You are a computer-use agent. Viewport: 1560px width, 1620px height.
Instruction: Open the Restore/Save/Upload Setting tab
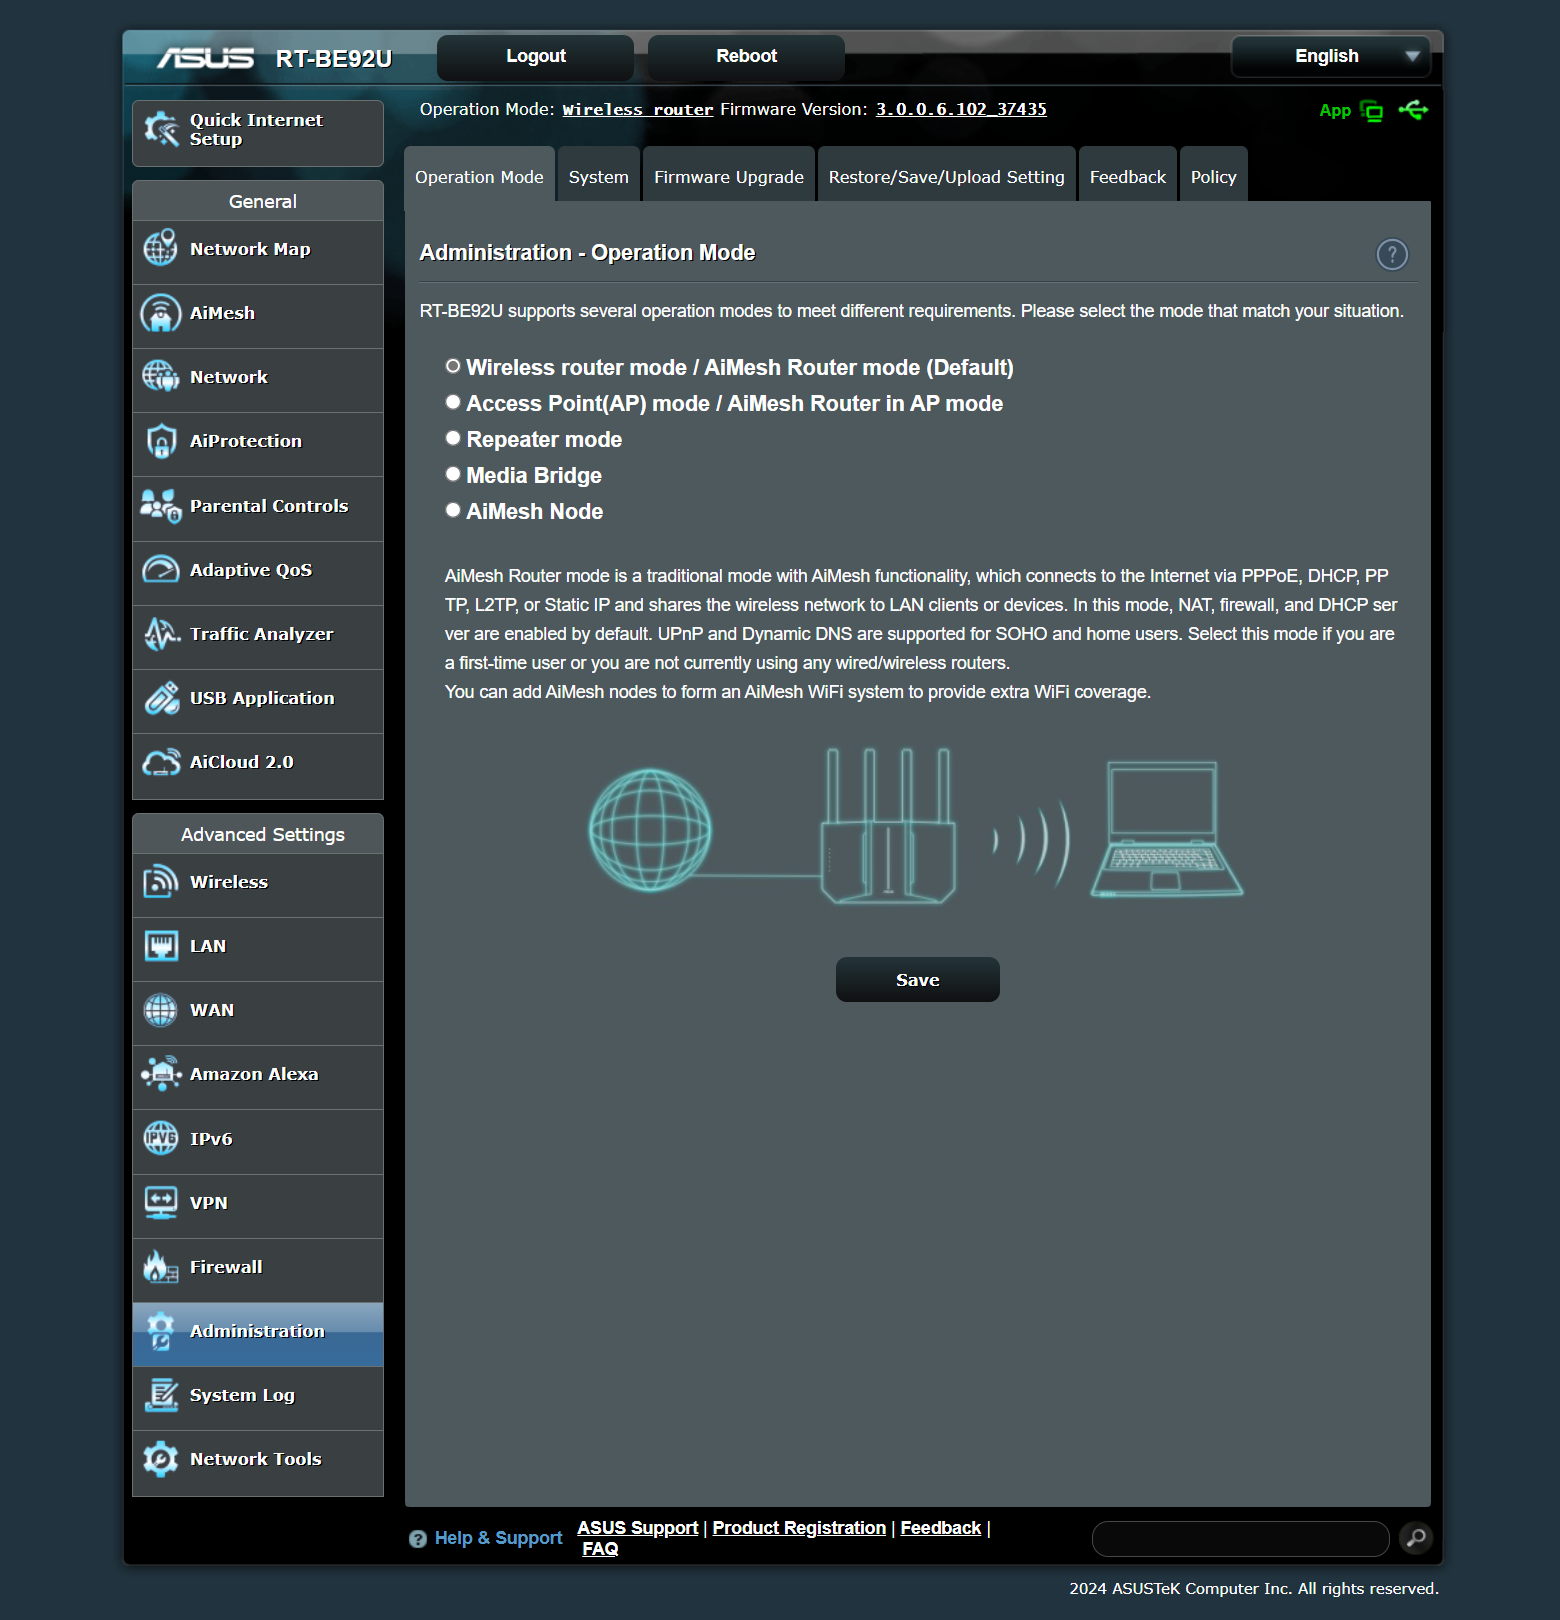click(x=947, y=177)
